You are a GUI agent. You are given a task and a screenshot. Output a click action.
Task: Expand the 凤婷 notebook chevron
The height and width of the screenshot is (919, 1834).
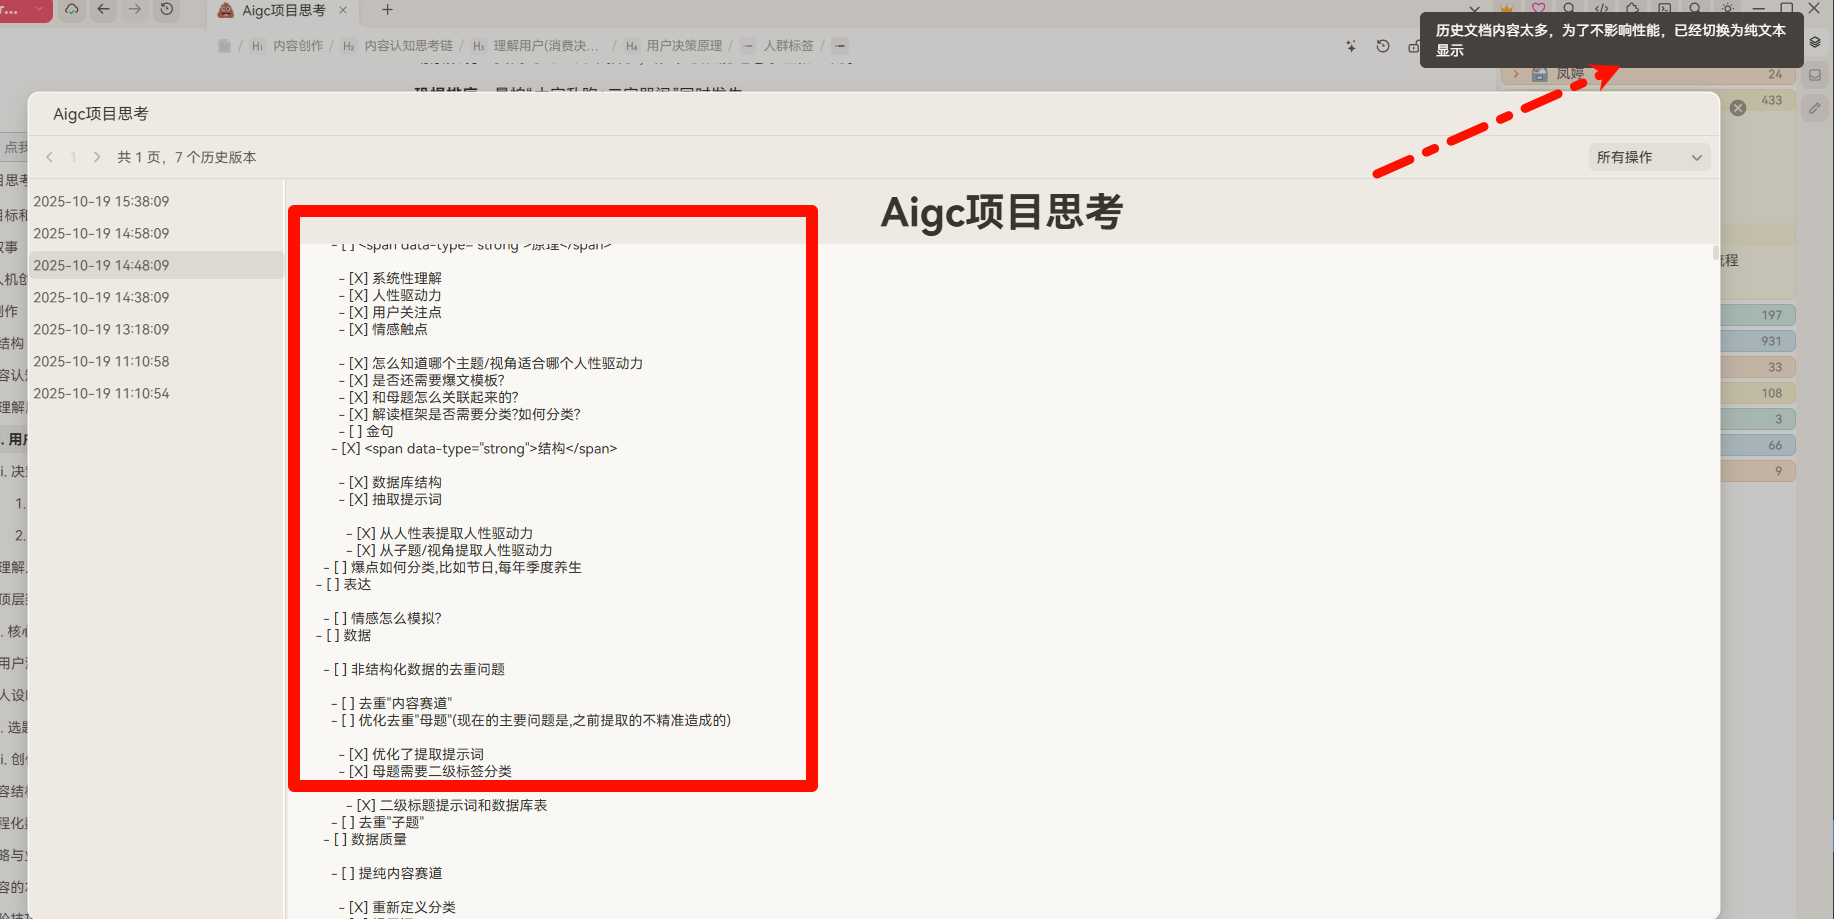click(x=1516, y=74)
